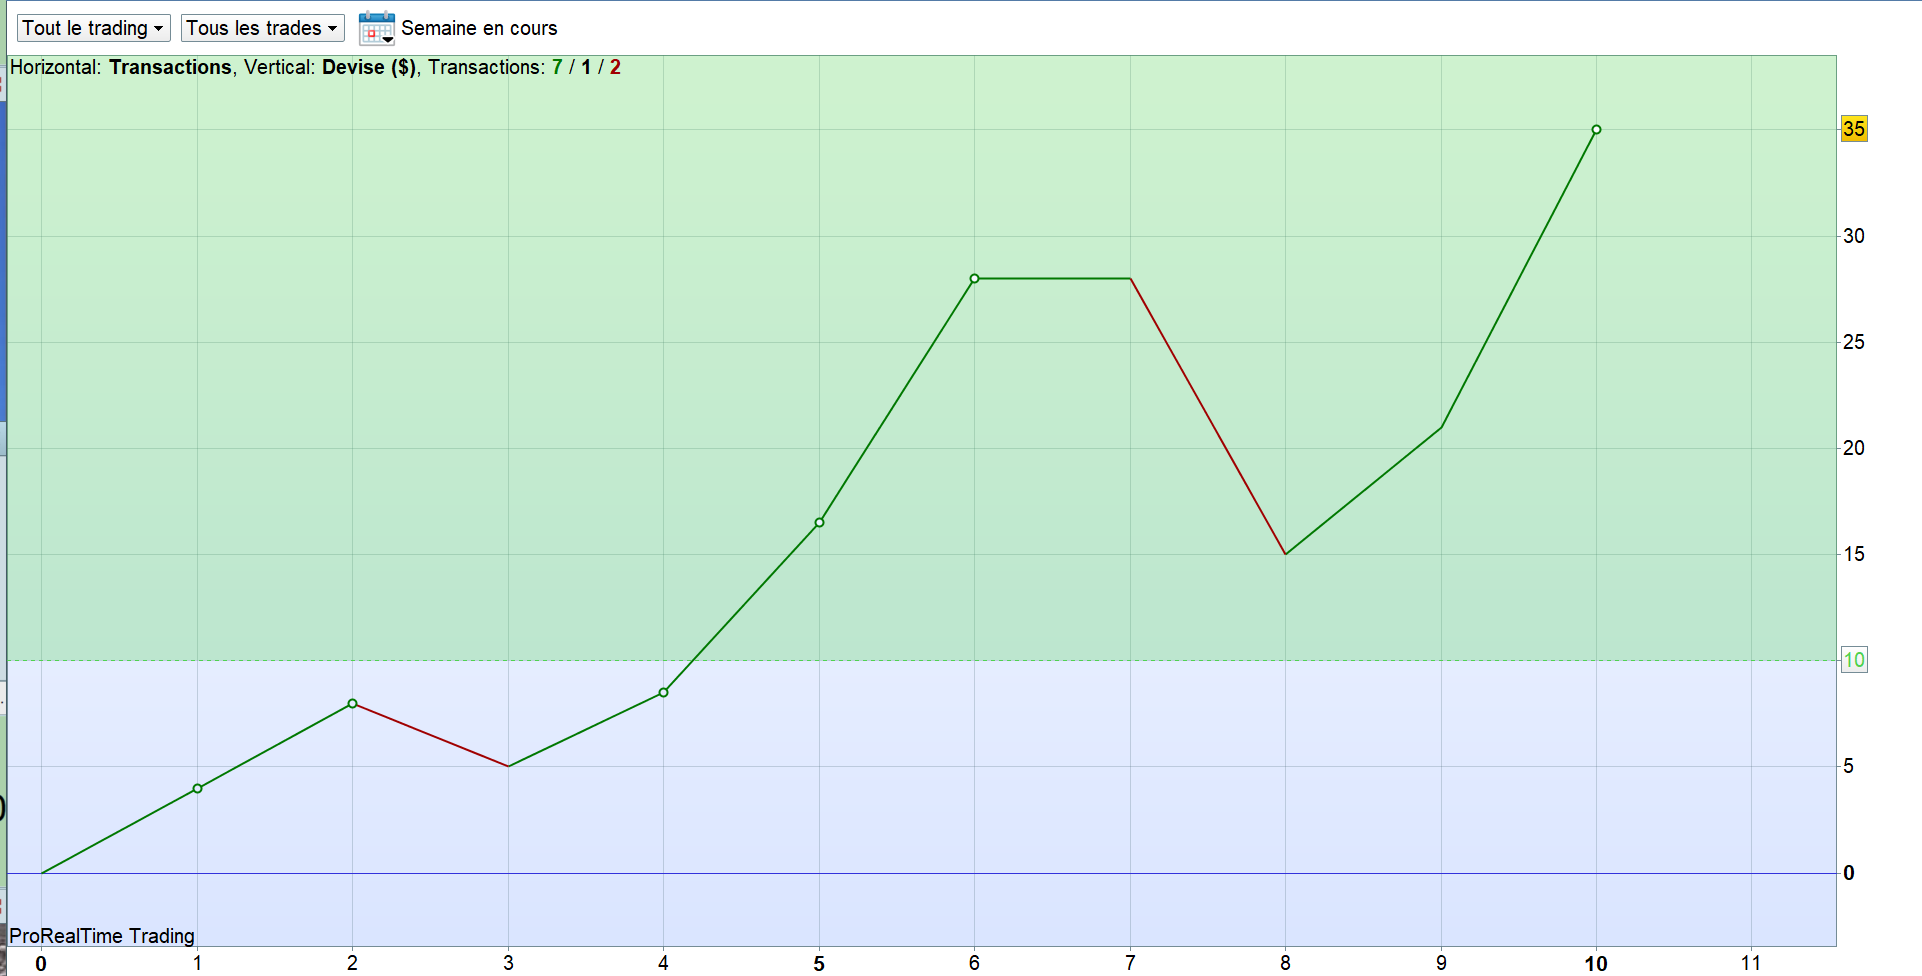Viewport: 1922px width, 976px height.
Task: Click the 'Semaine en cours' period label
Action: [x=479, y=28]
